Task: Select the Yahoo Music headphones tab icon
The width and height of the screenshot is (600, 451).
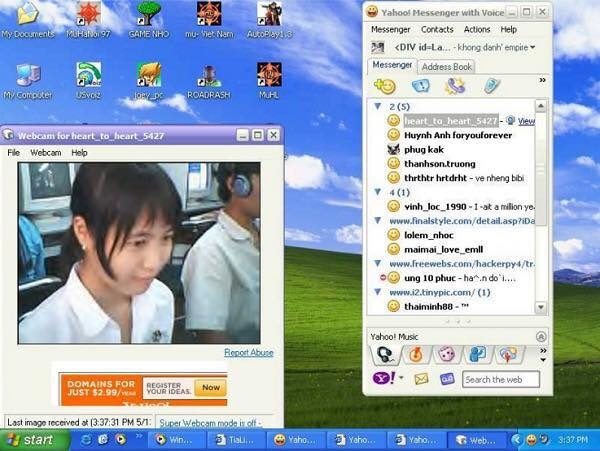Action: click(384, 355)
